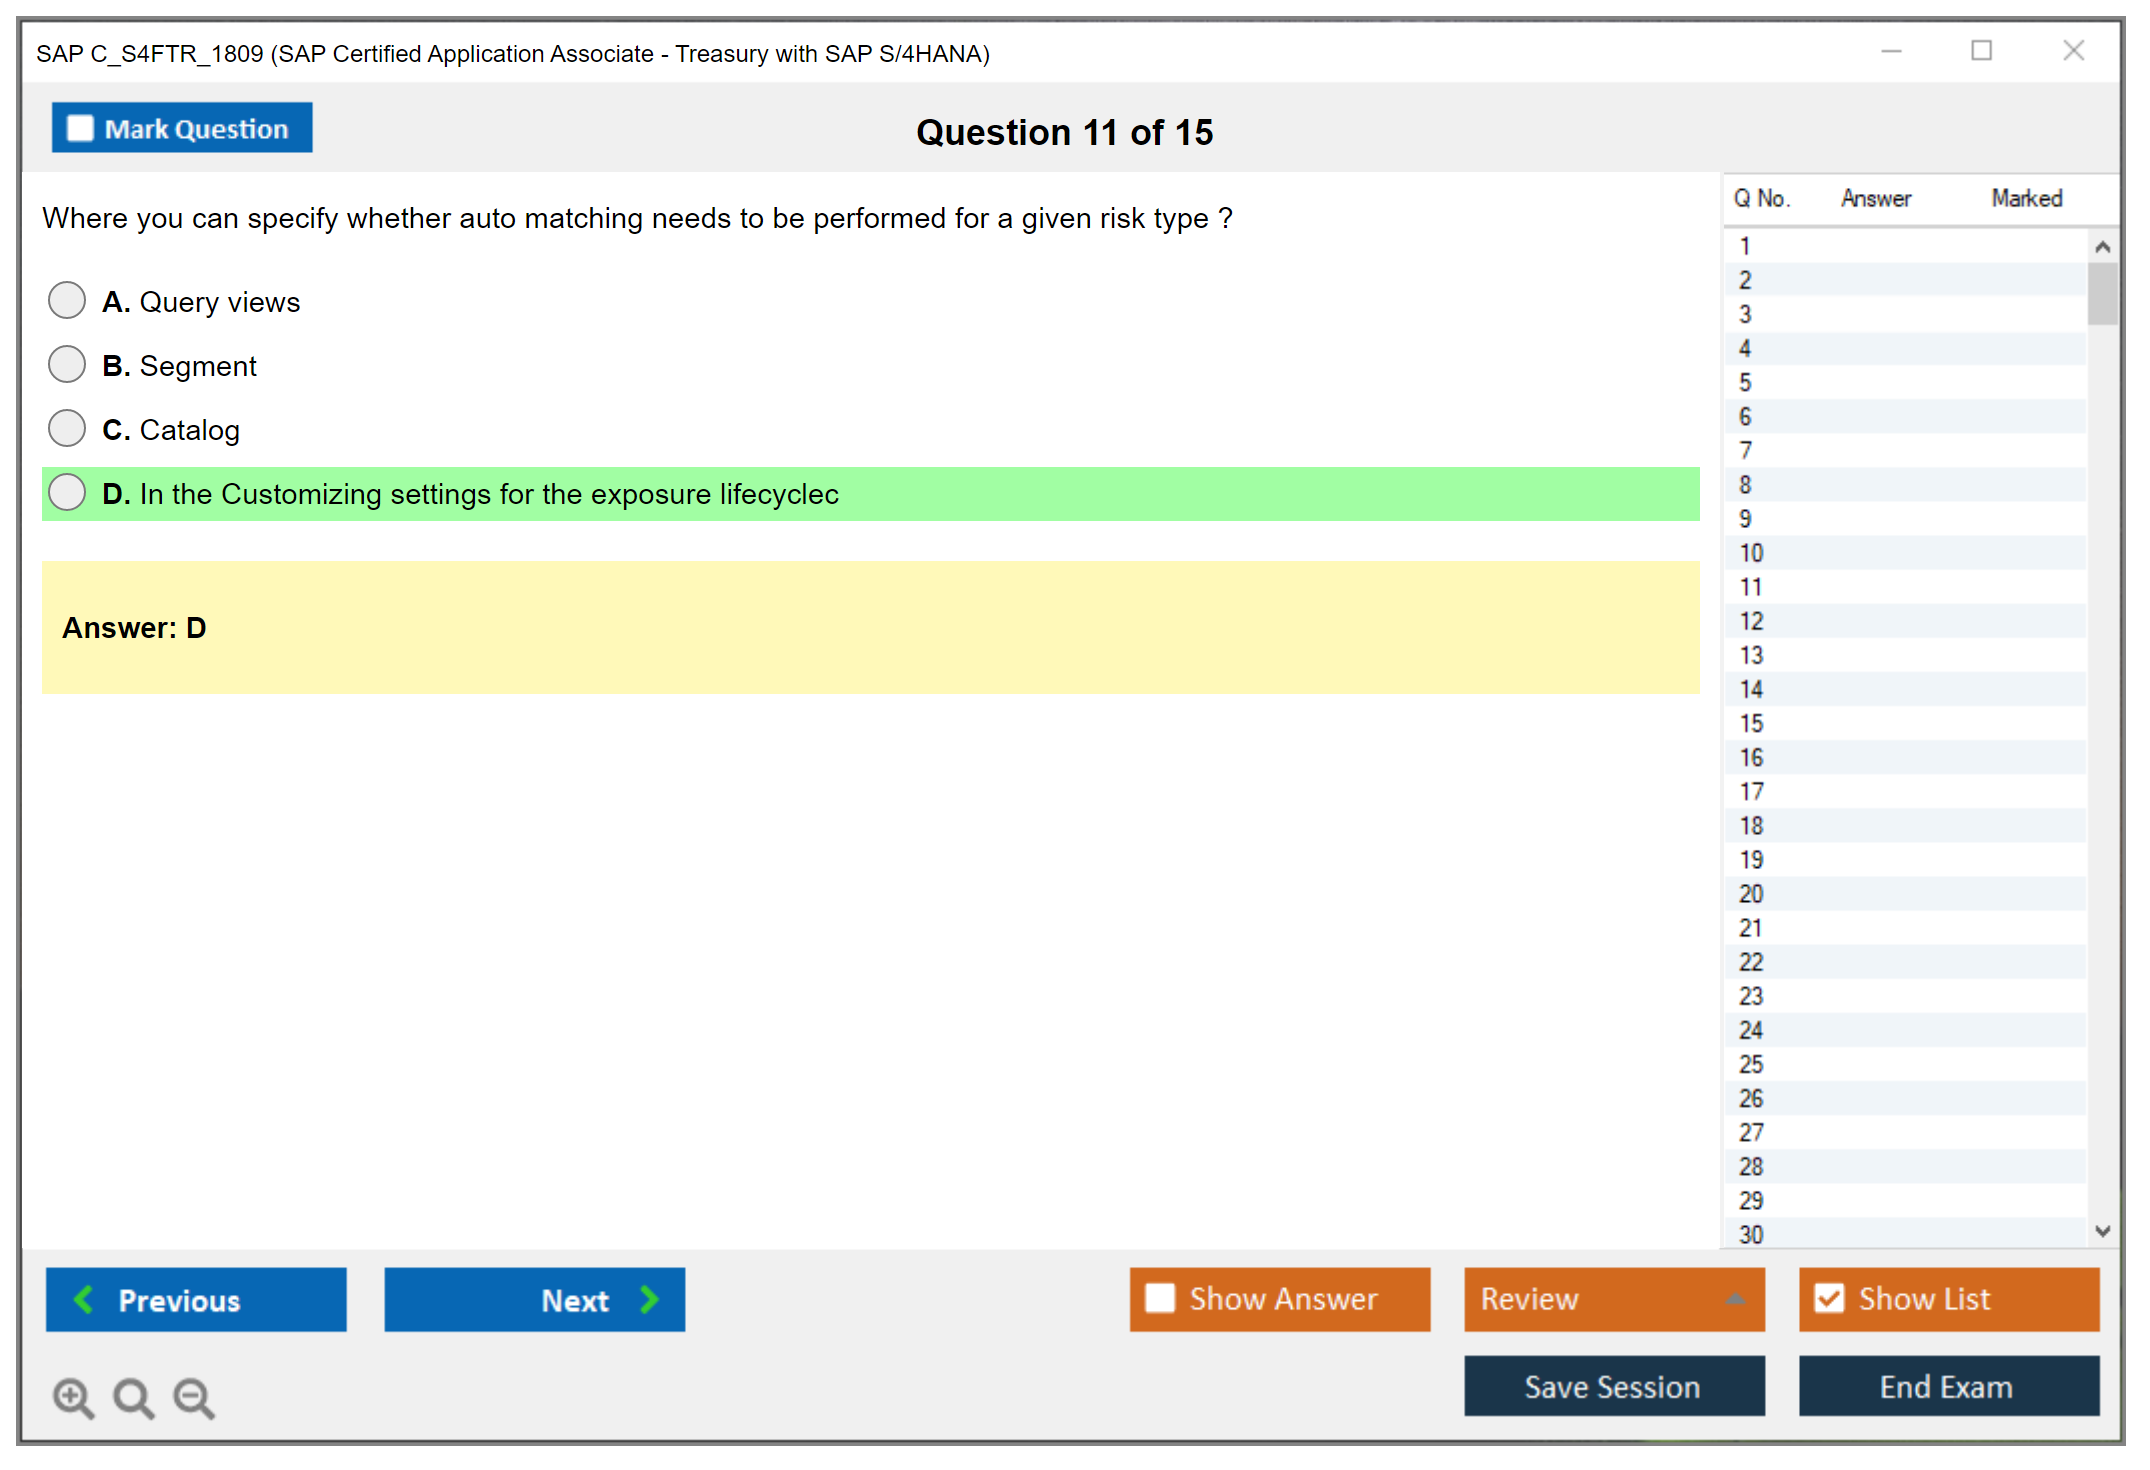Toggle the Mark Question checkbox
The width and height of the screenshot is (2150, 1470).
[80, 129]
